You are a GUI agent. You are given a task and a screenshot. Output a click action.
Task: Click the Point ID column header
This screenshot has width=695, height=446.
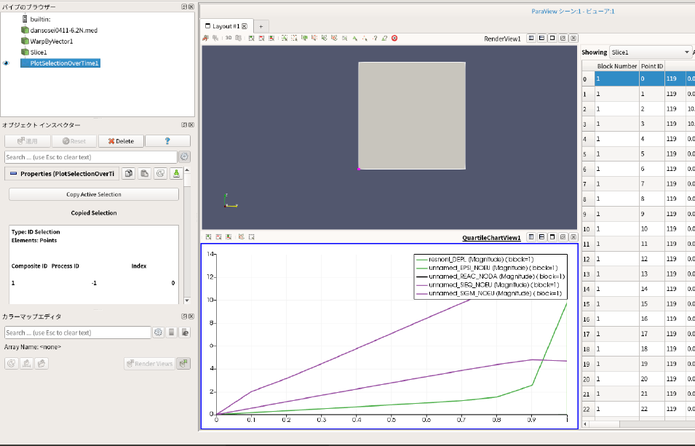652,66
